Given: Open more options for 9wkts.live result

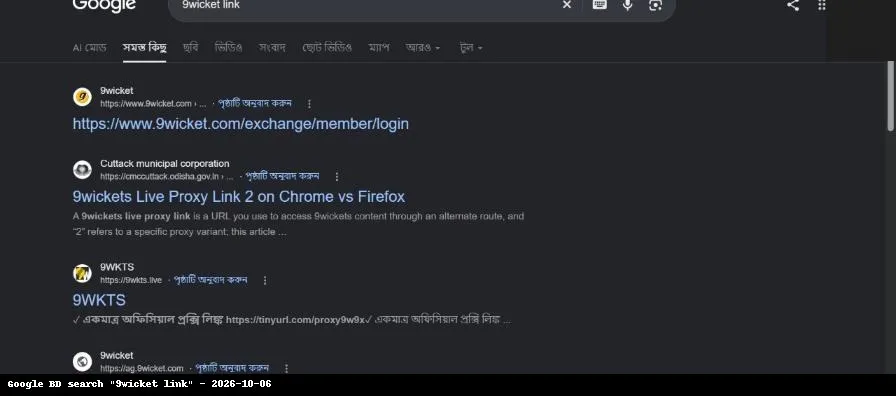Looking at the screenshot, I should pos(265,280).
